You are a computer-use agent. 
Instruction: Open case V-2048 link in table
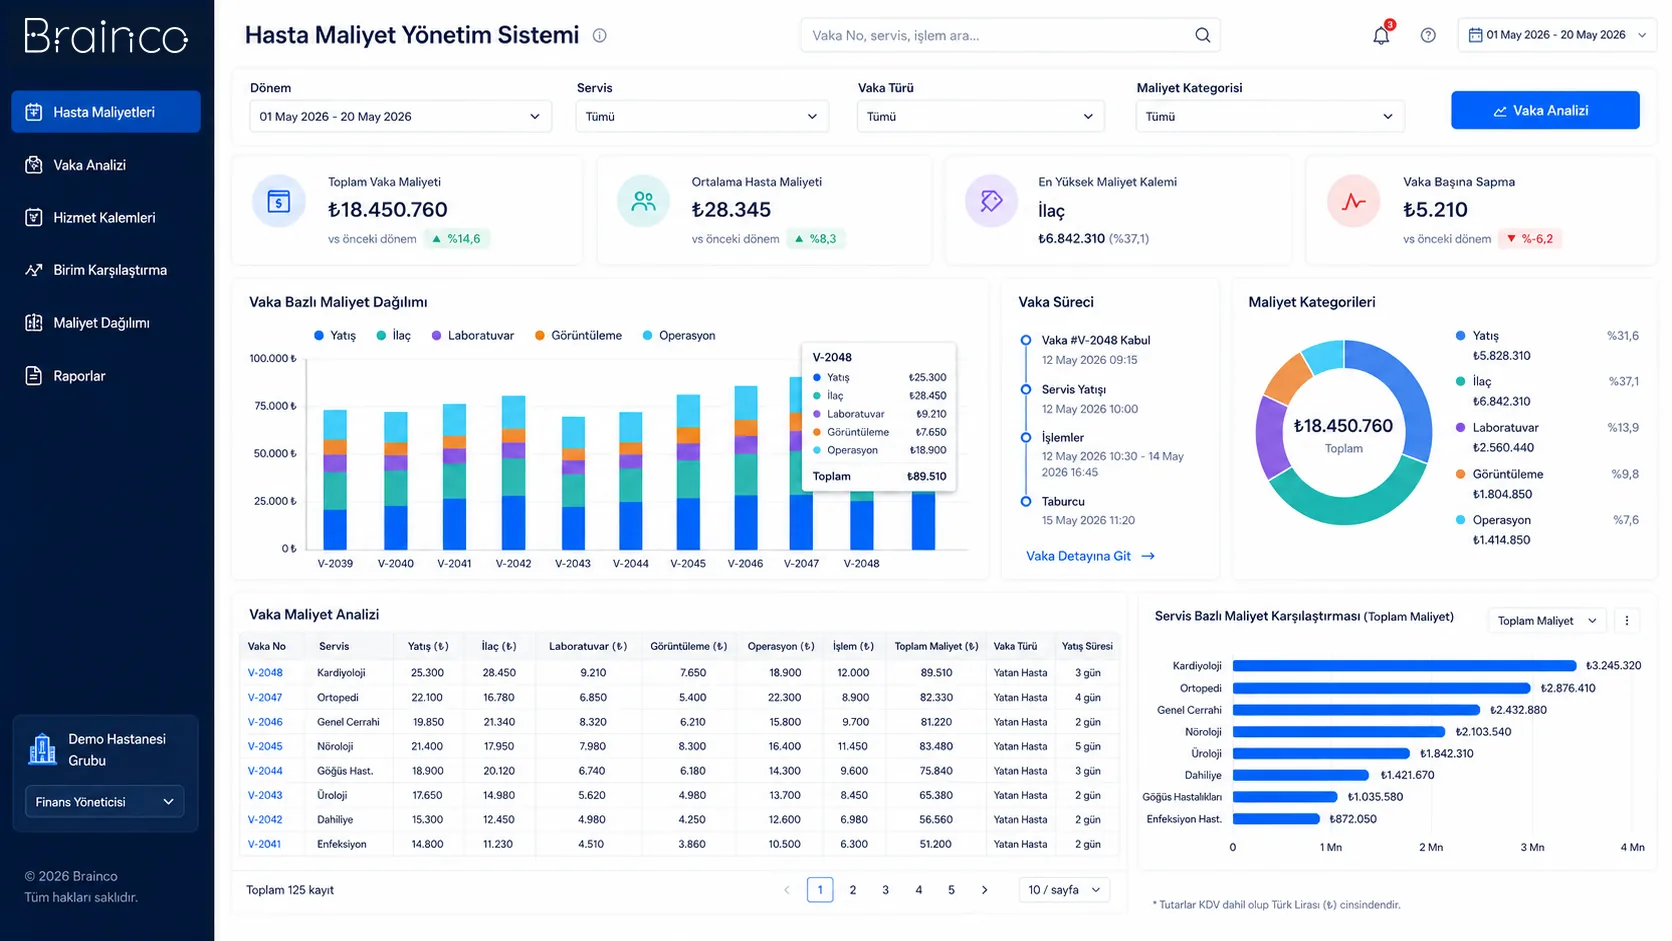coord(265,673)
